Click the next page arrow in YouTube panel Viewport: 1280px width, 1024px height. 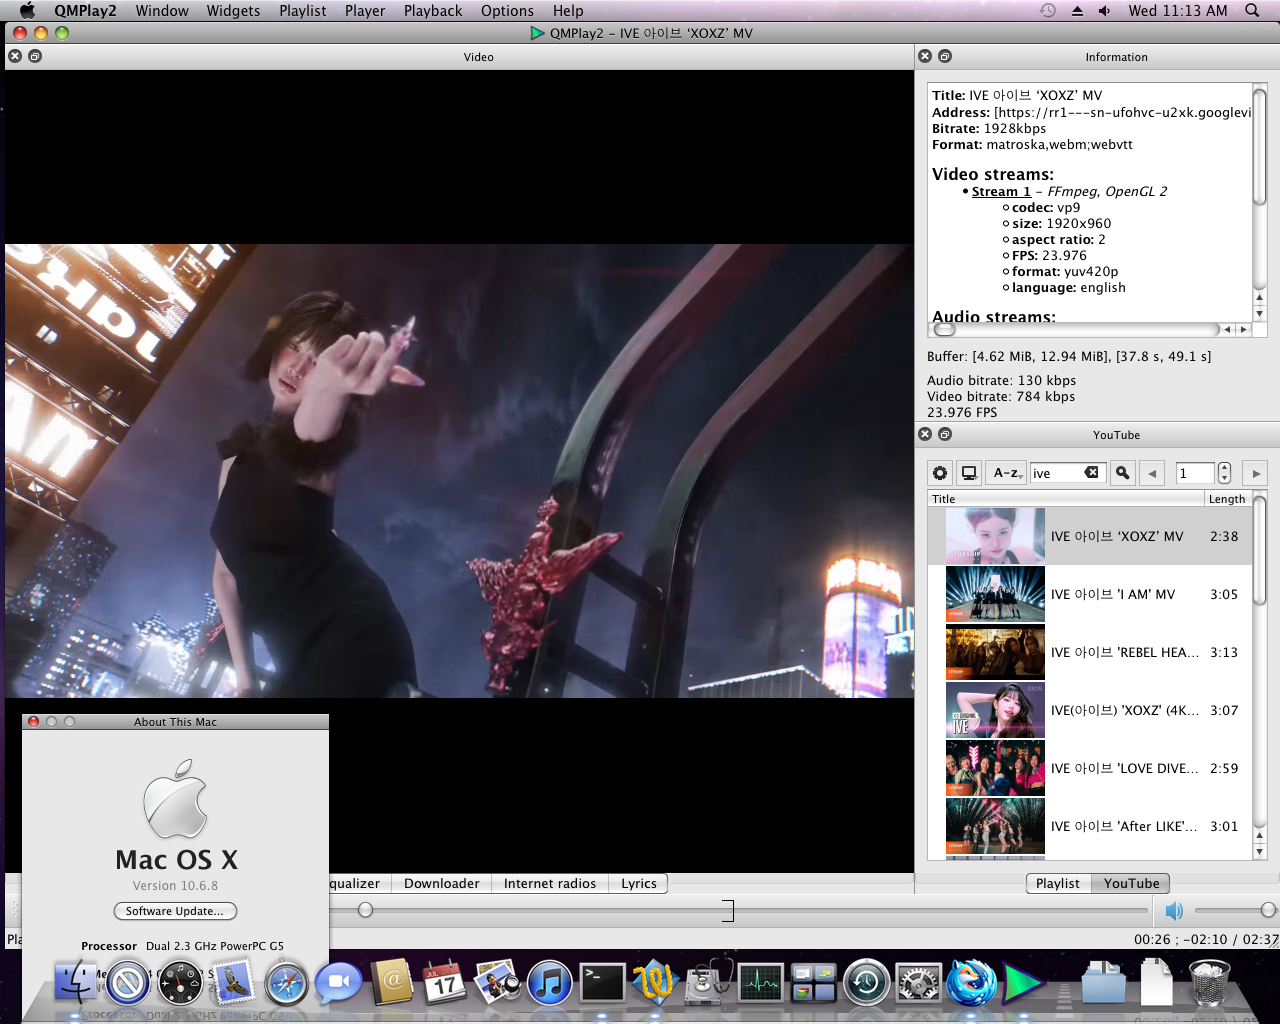[x=1255, y=472]
